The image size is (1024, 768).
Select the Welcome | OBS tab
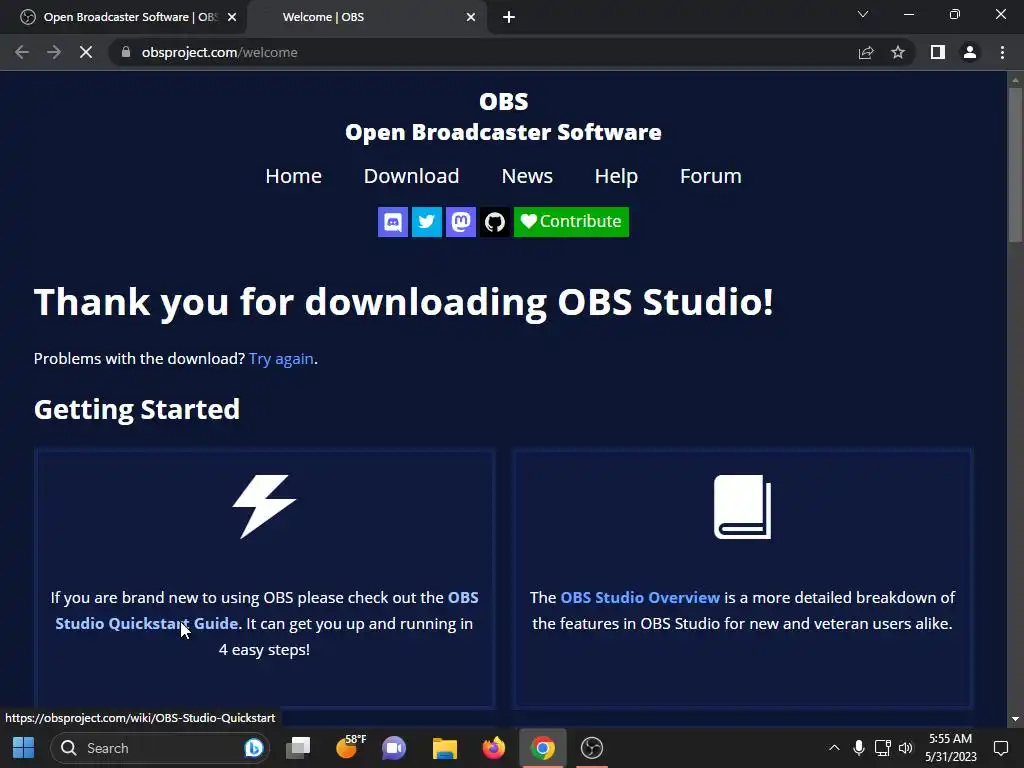click(366, 18)
